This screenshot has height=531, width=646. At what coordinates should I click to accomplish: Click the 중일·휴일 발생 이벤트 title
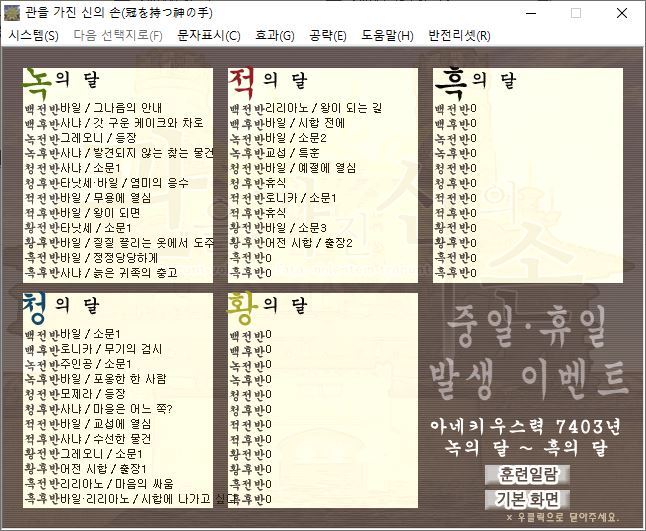(x=529, y=353)
